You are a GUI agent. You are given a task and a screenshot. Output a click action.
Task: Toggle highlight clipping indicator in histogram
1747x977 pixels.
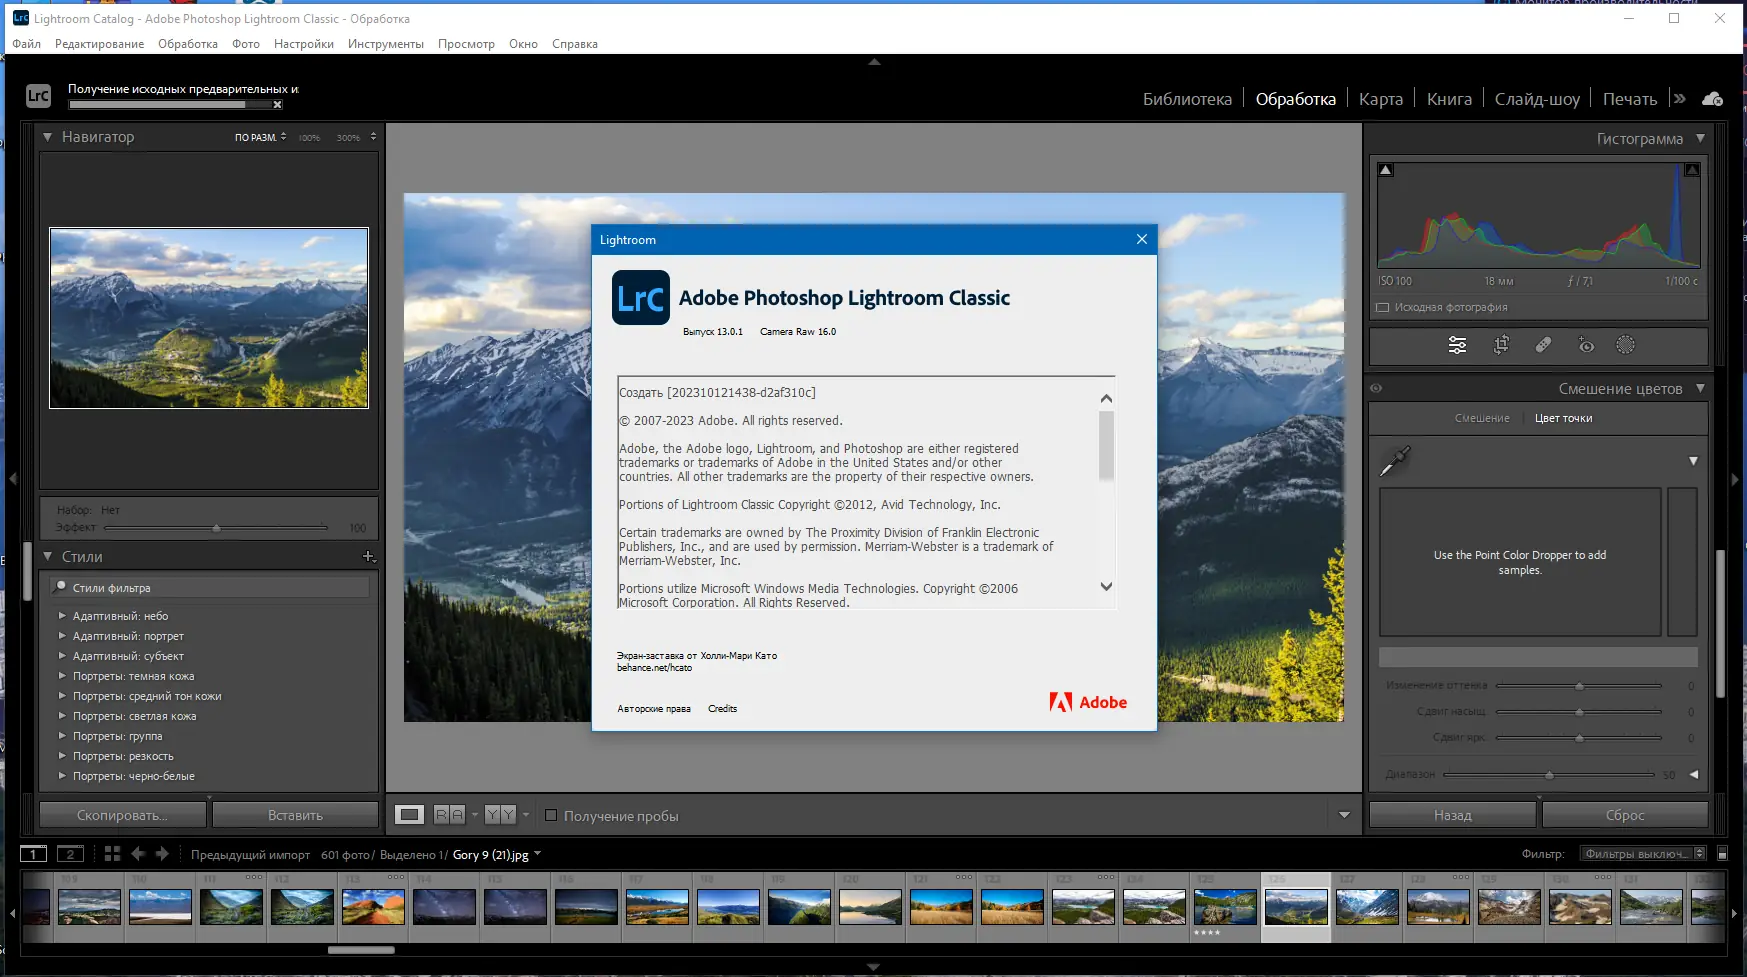(1692, 170)
